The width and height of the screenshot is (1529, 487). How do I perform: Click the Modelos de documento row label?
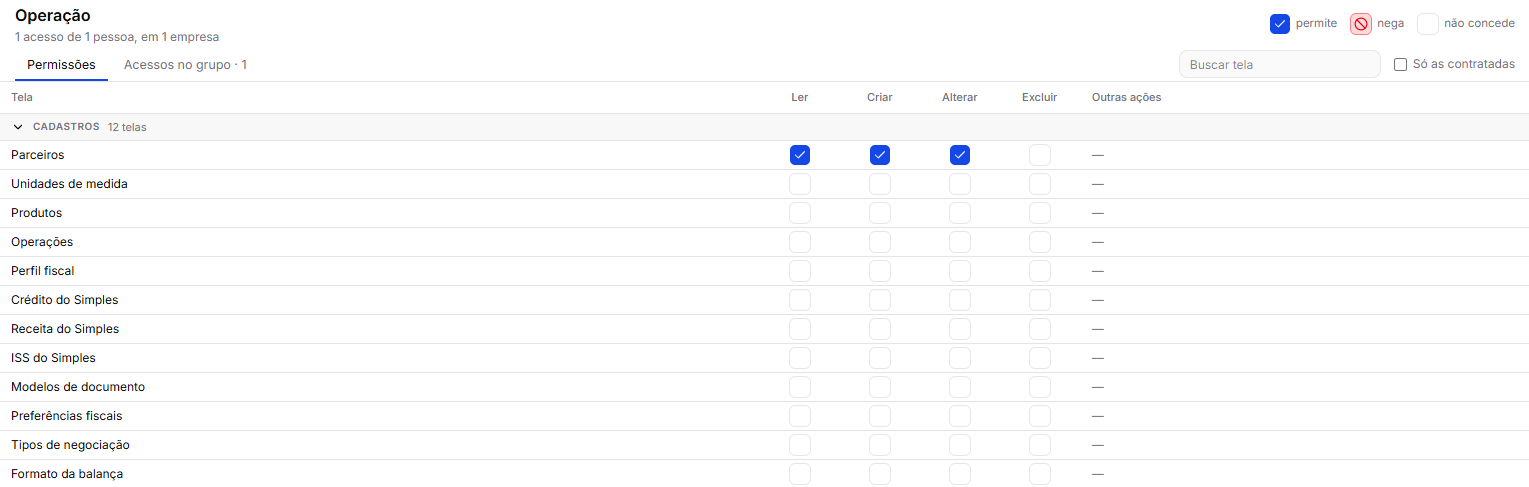[x=78, y=387]
